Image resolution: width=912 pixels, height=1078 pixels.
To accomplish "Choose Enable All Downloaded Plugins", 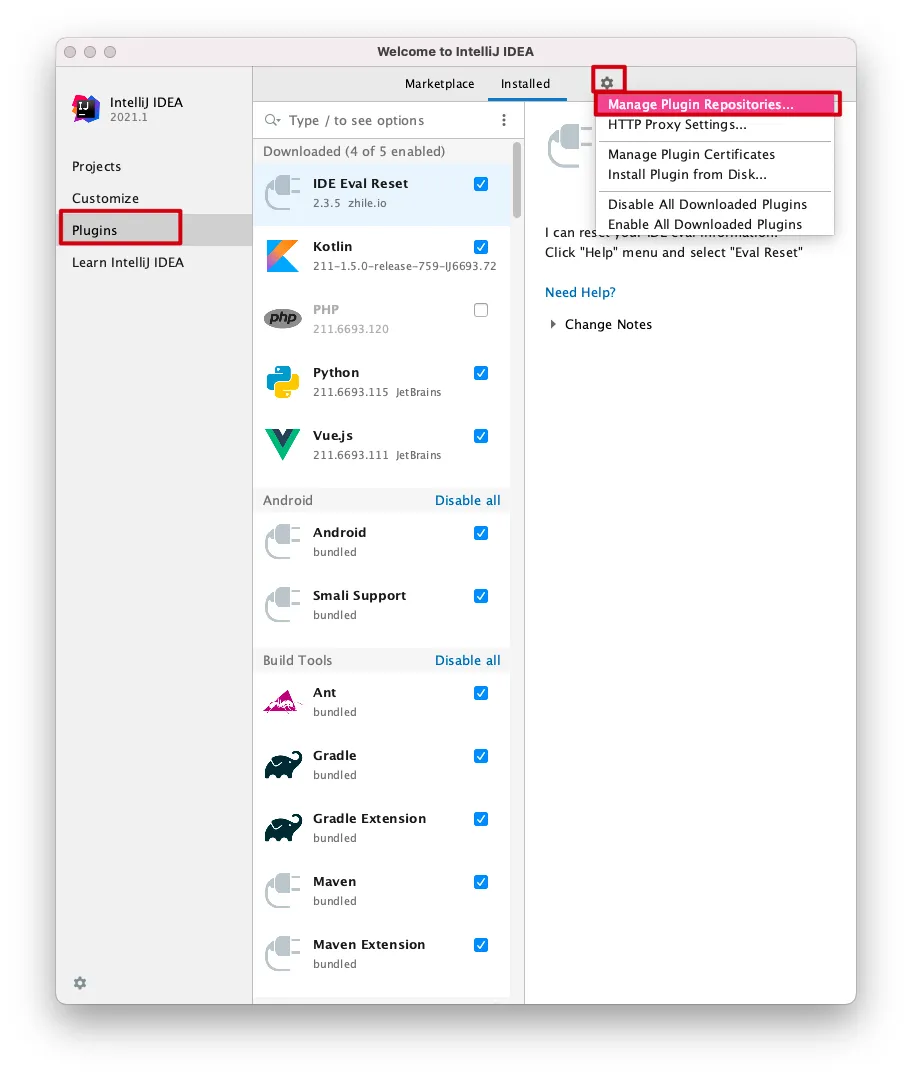I will (x=715, y=224).
